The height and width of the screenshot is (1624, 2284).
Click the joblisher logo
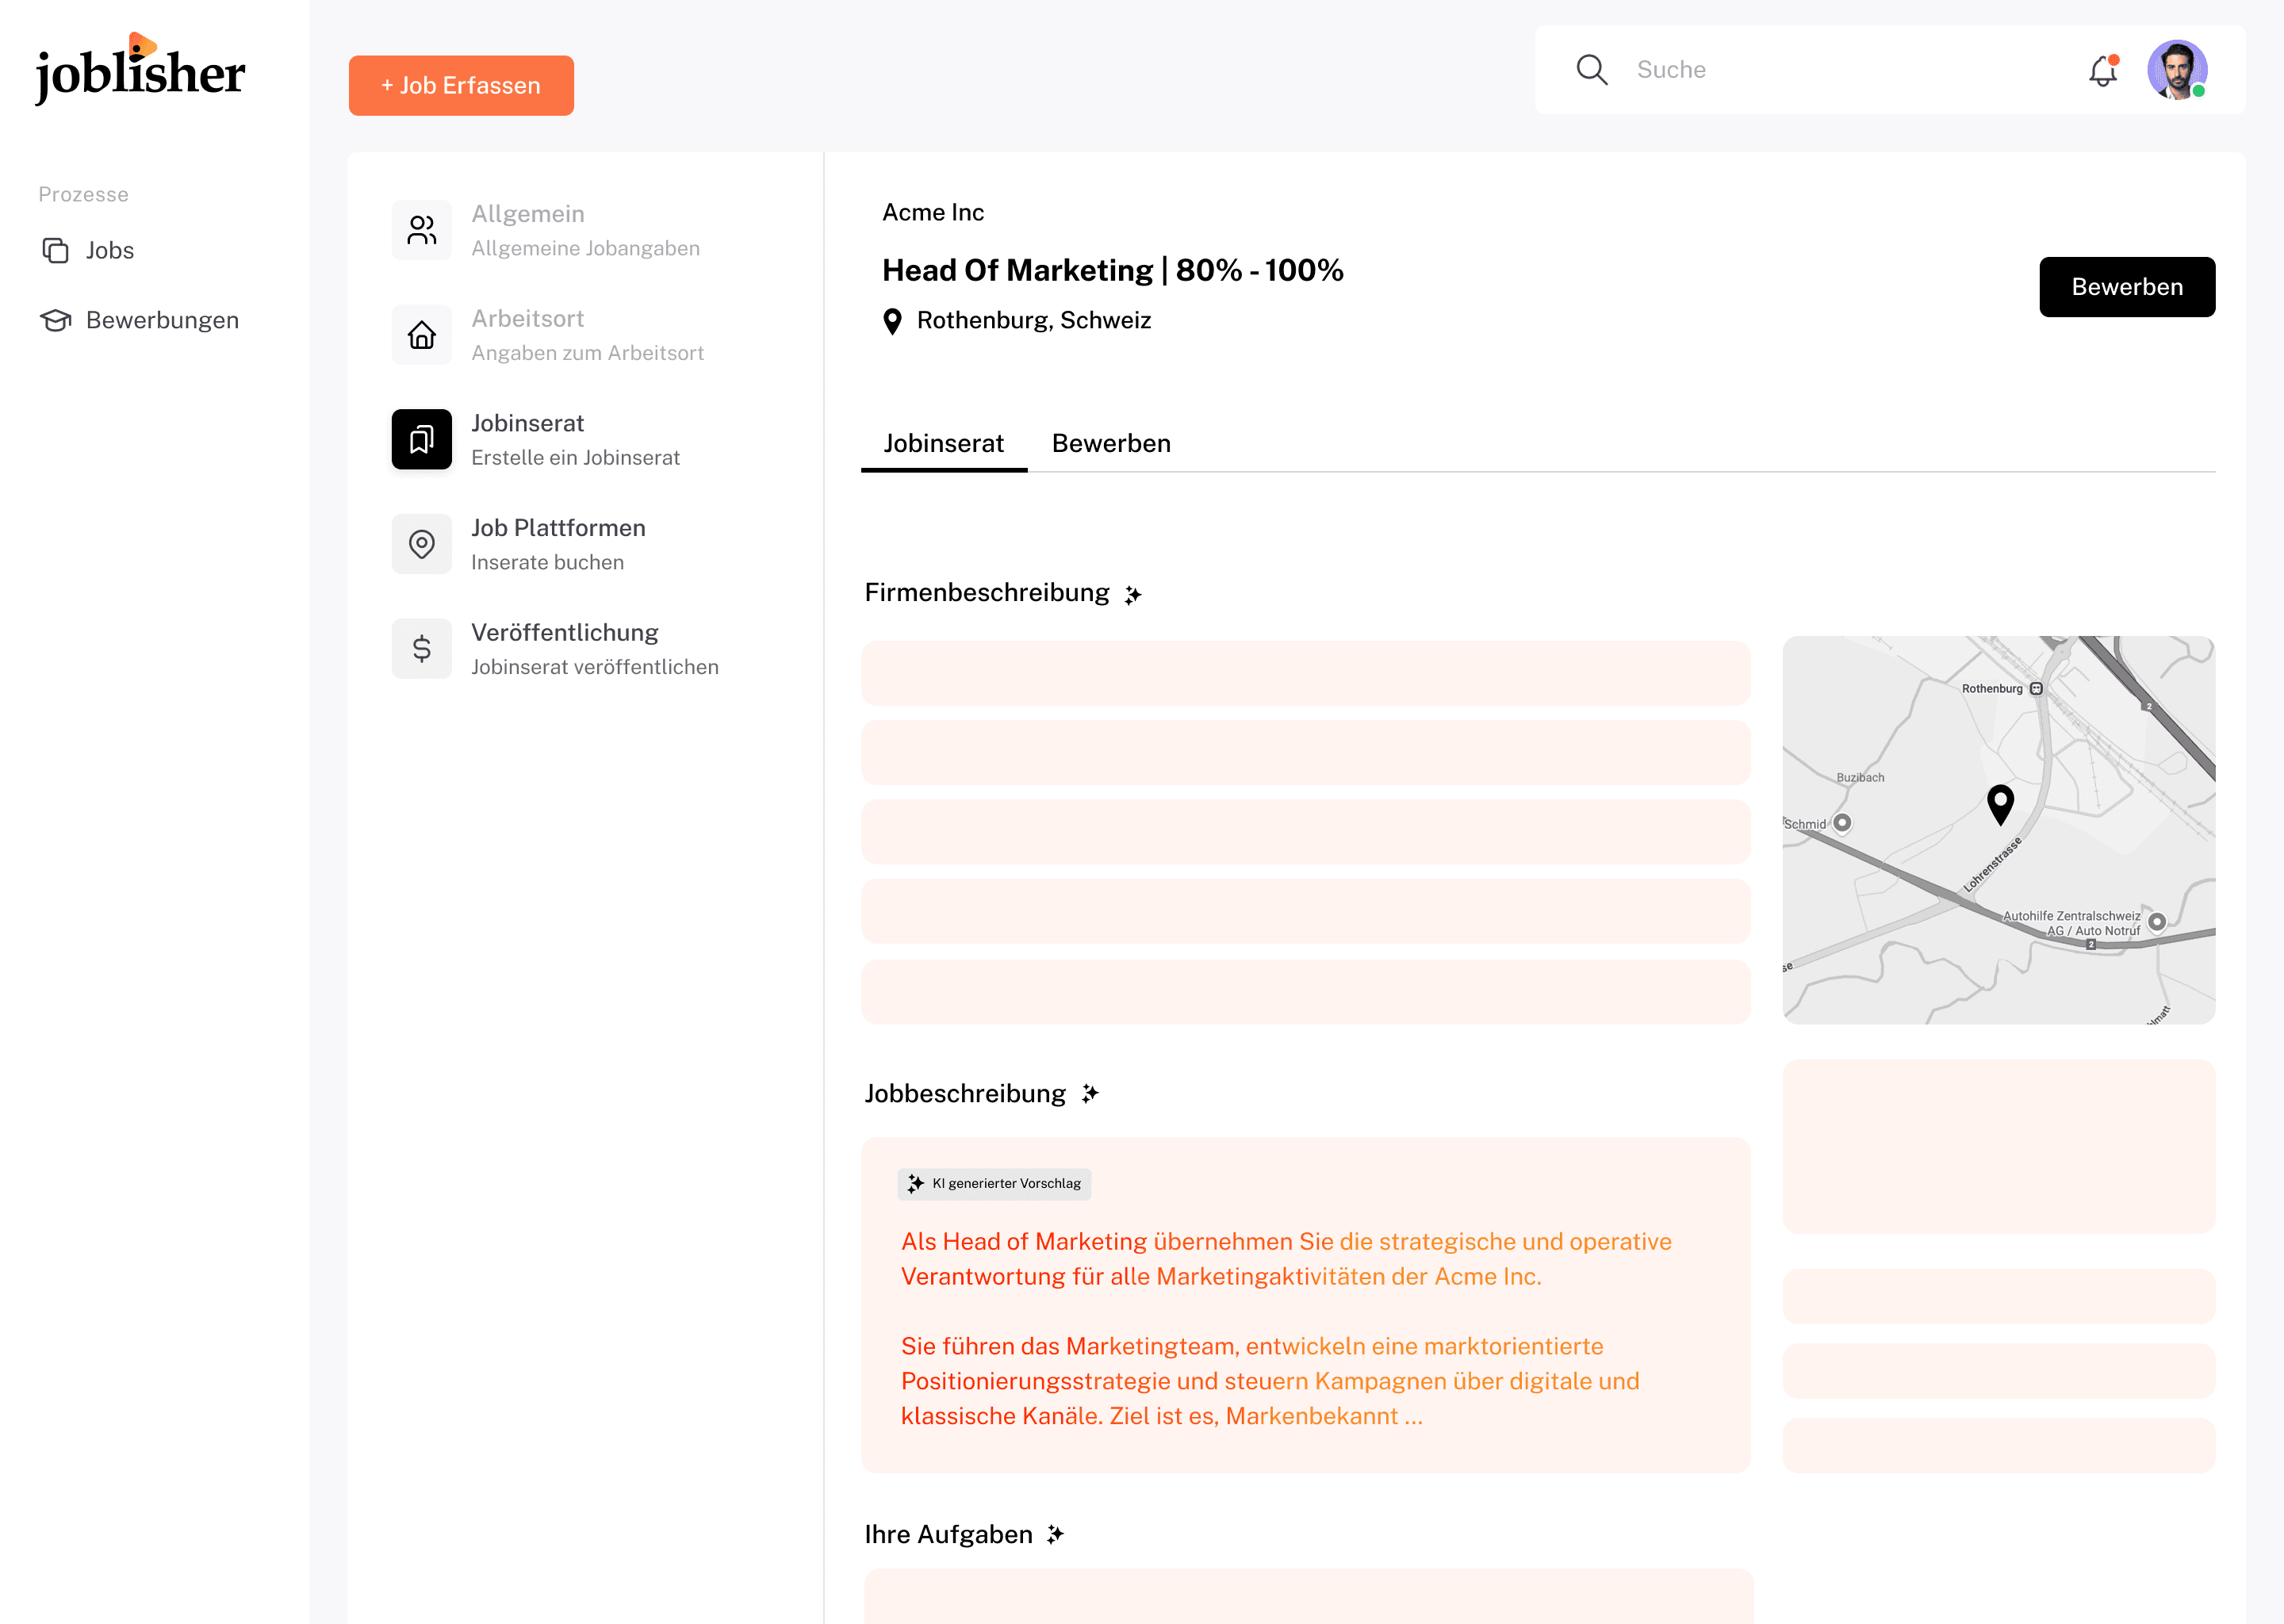click(x=140, y=70)
